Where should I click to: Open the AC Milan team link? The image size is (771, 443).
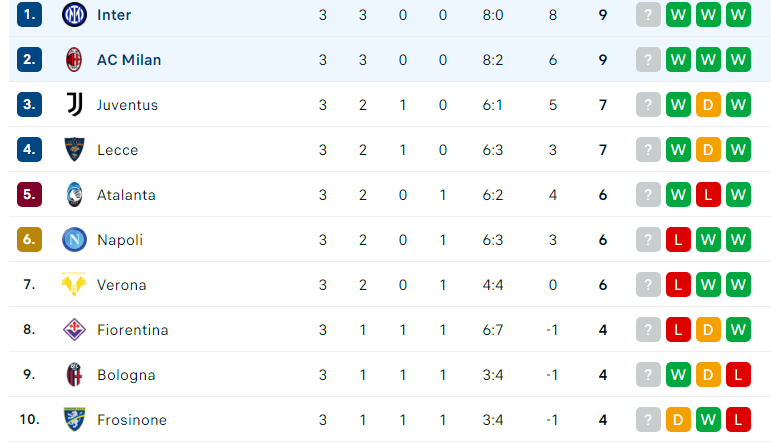point(129,60)
